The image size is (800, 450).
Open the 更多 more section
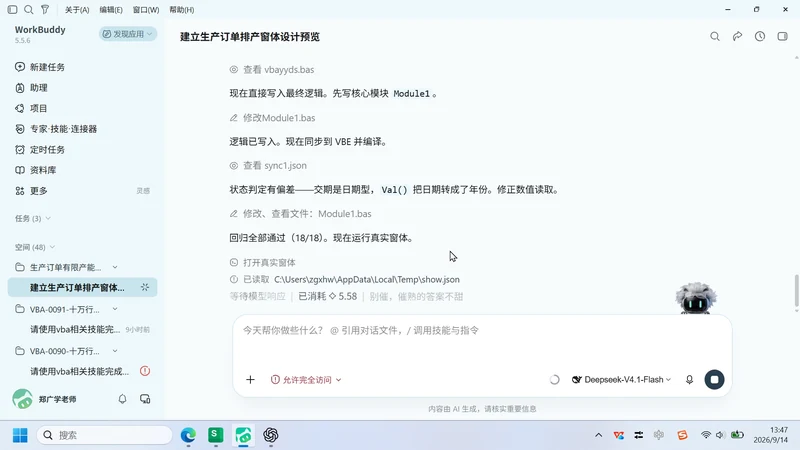[x=39, y=191]
